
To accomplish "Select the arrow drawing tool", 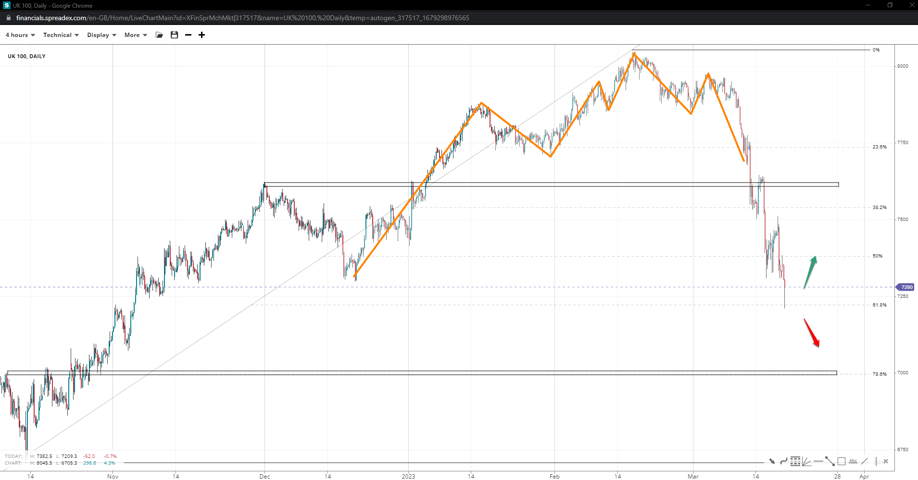I will pos(772,461).
